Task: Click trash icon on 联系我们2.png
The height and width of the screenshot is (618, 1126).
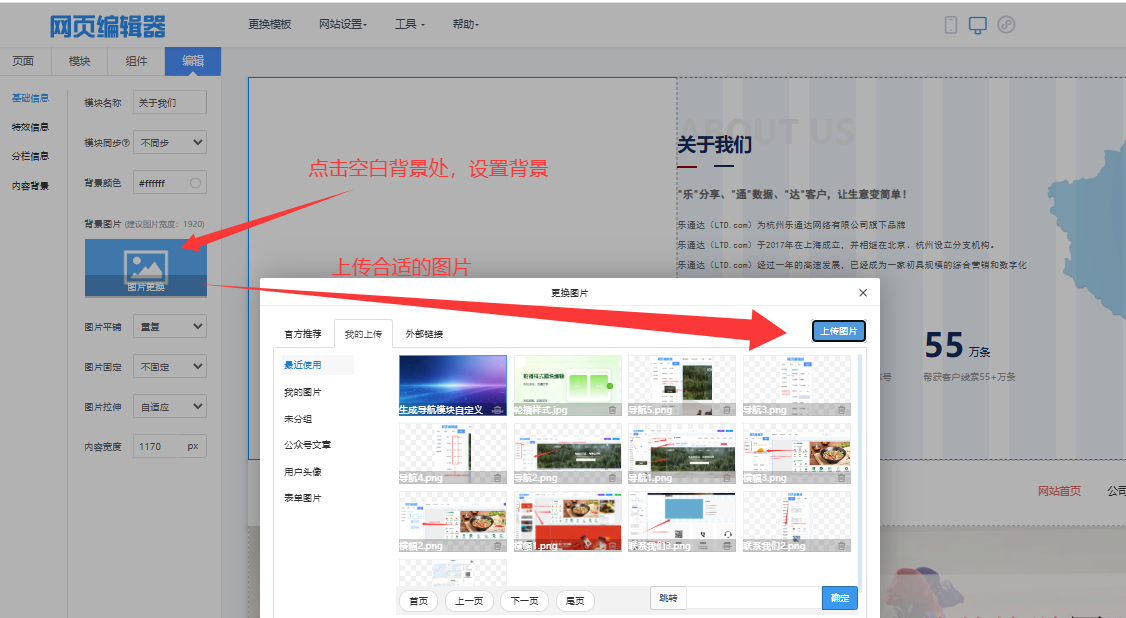Action: [841, 546]
